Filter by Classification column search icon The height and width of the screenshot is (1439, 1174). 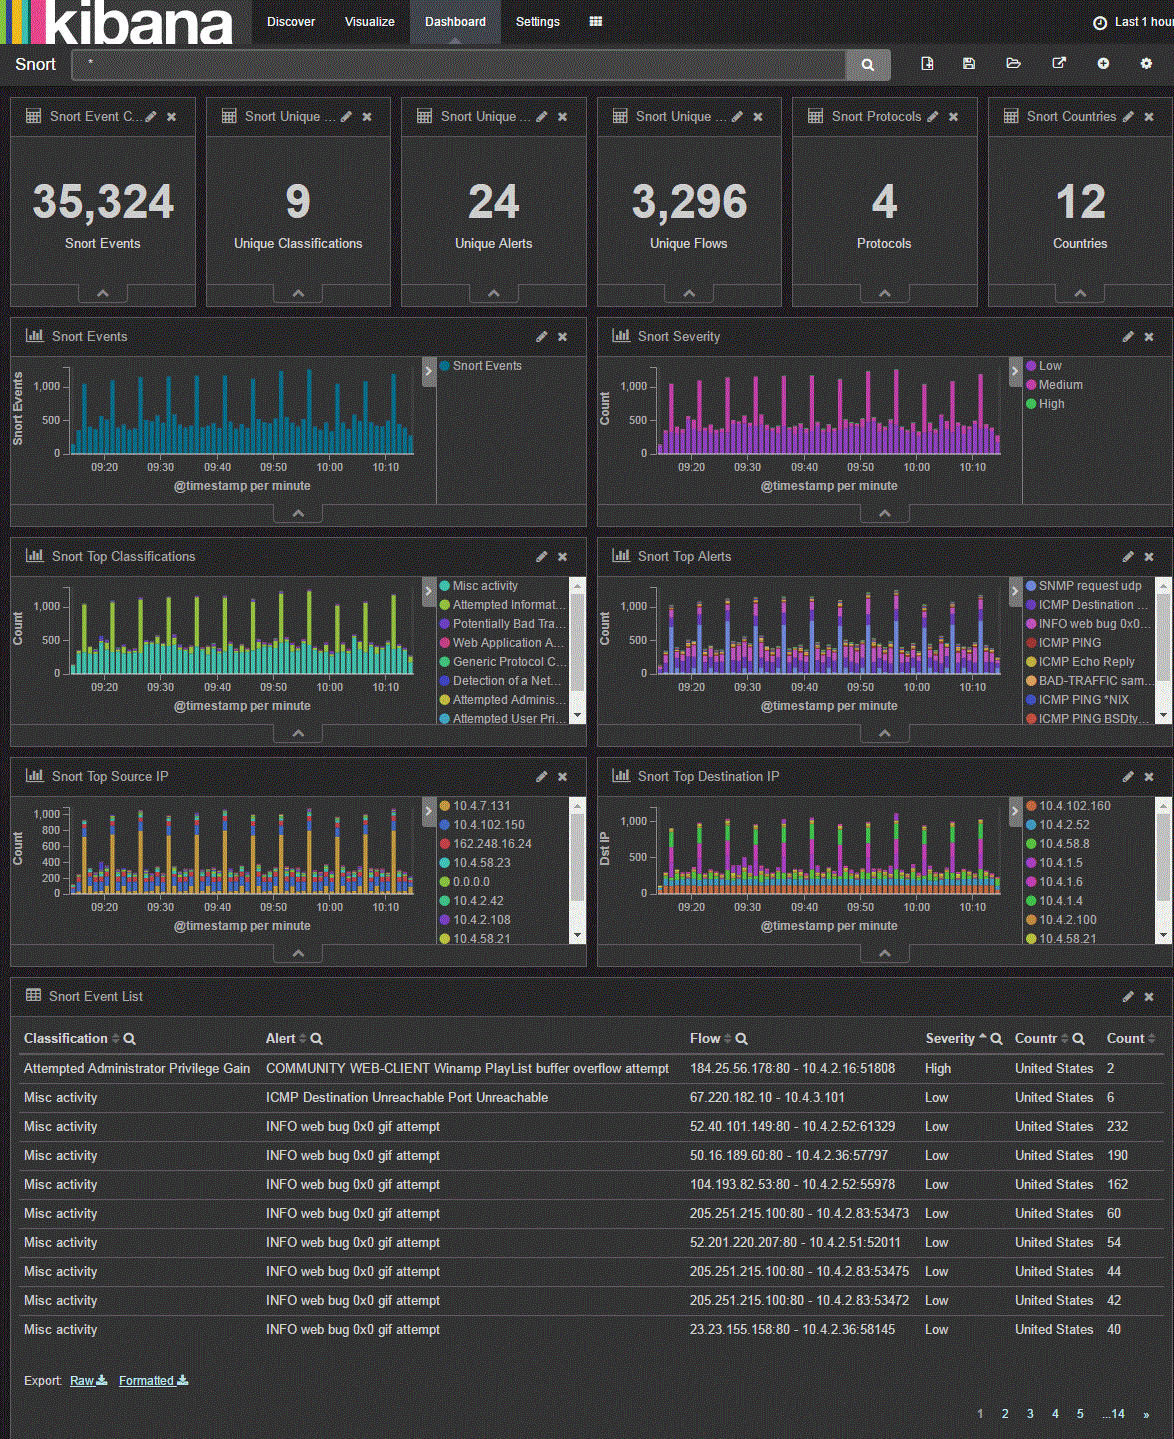coord(129,1039)
